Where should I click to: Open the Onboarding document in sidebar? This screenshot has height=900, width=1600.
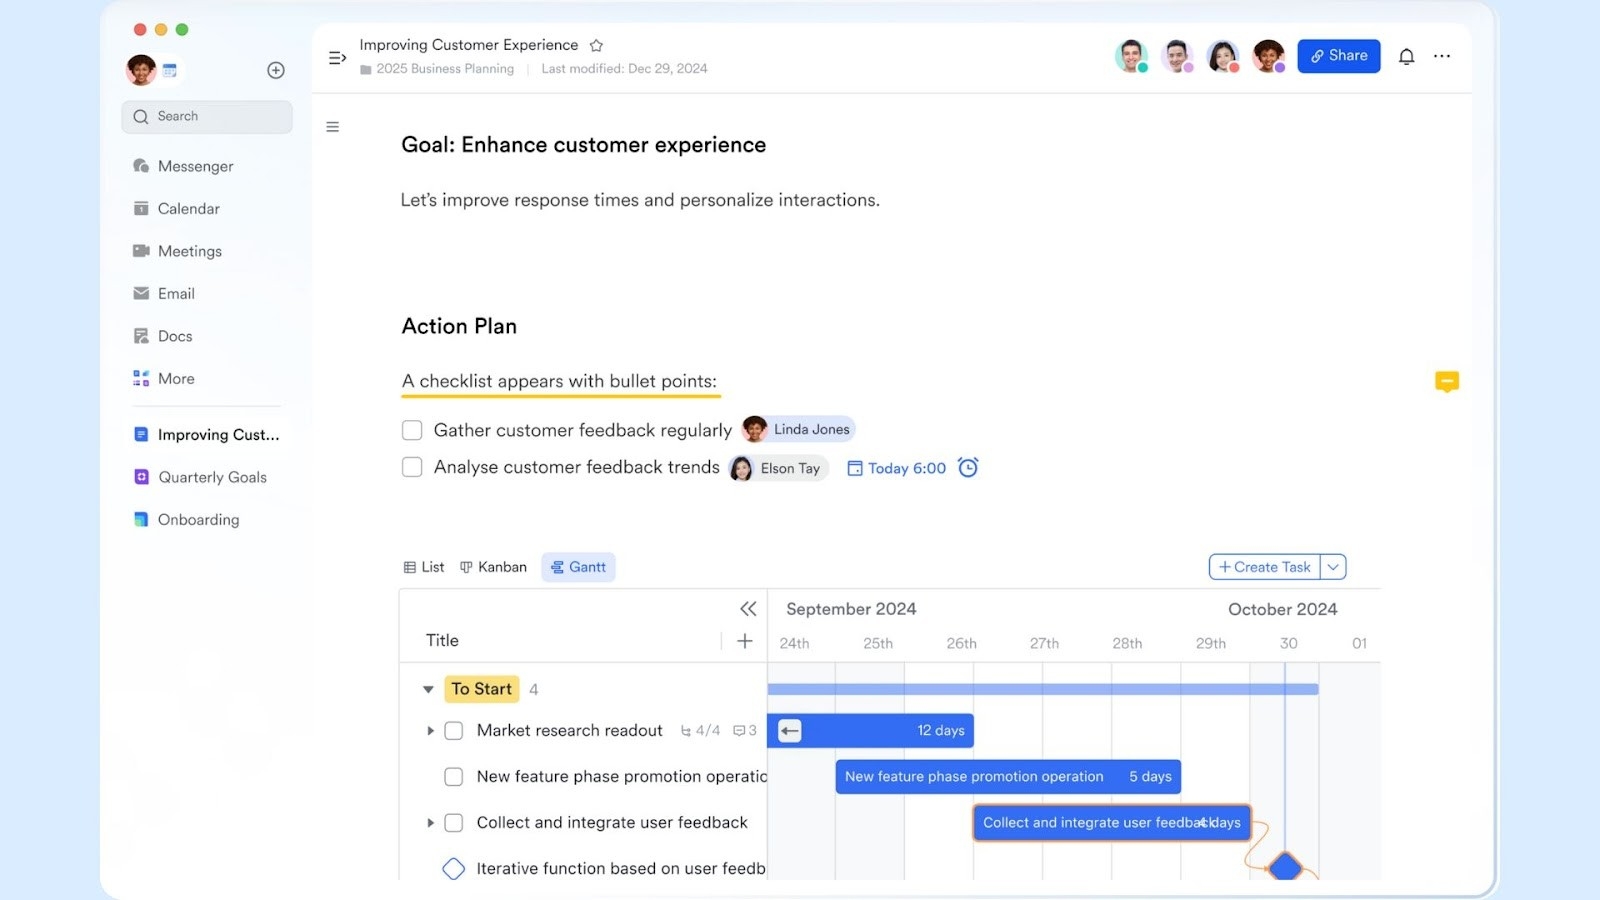(x=187, y=520)
